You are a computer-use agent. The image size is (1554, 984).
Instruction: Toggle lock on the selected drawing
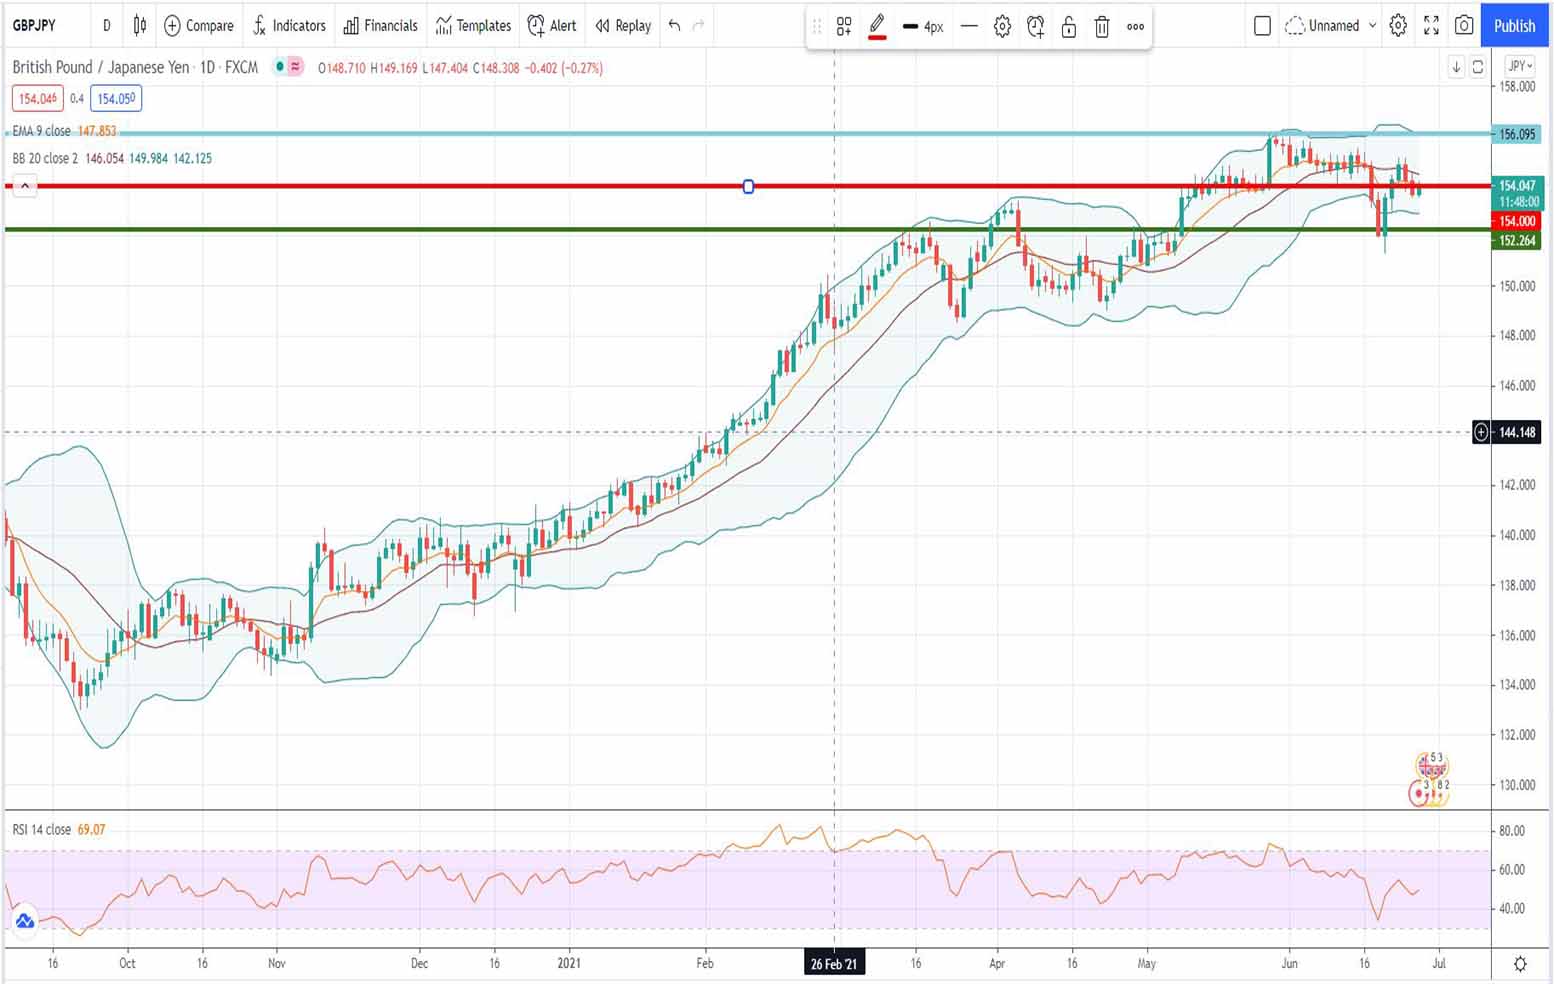point(1069,27)
